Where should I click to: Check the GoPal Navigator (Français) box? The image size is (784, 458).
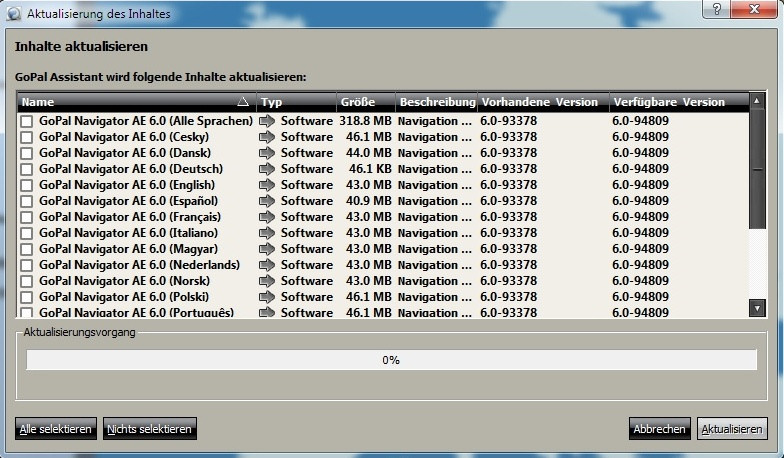(27, 218)
